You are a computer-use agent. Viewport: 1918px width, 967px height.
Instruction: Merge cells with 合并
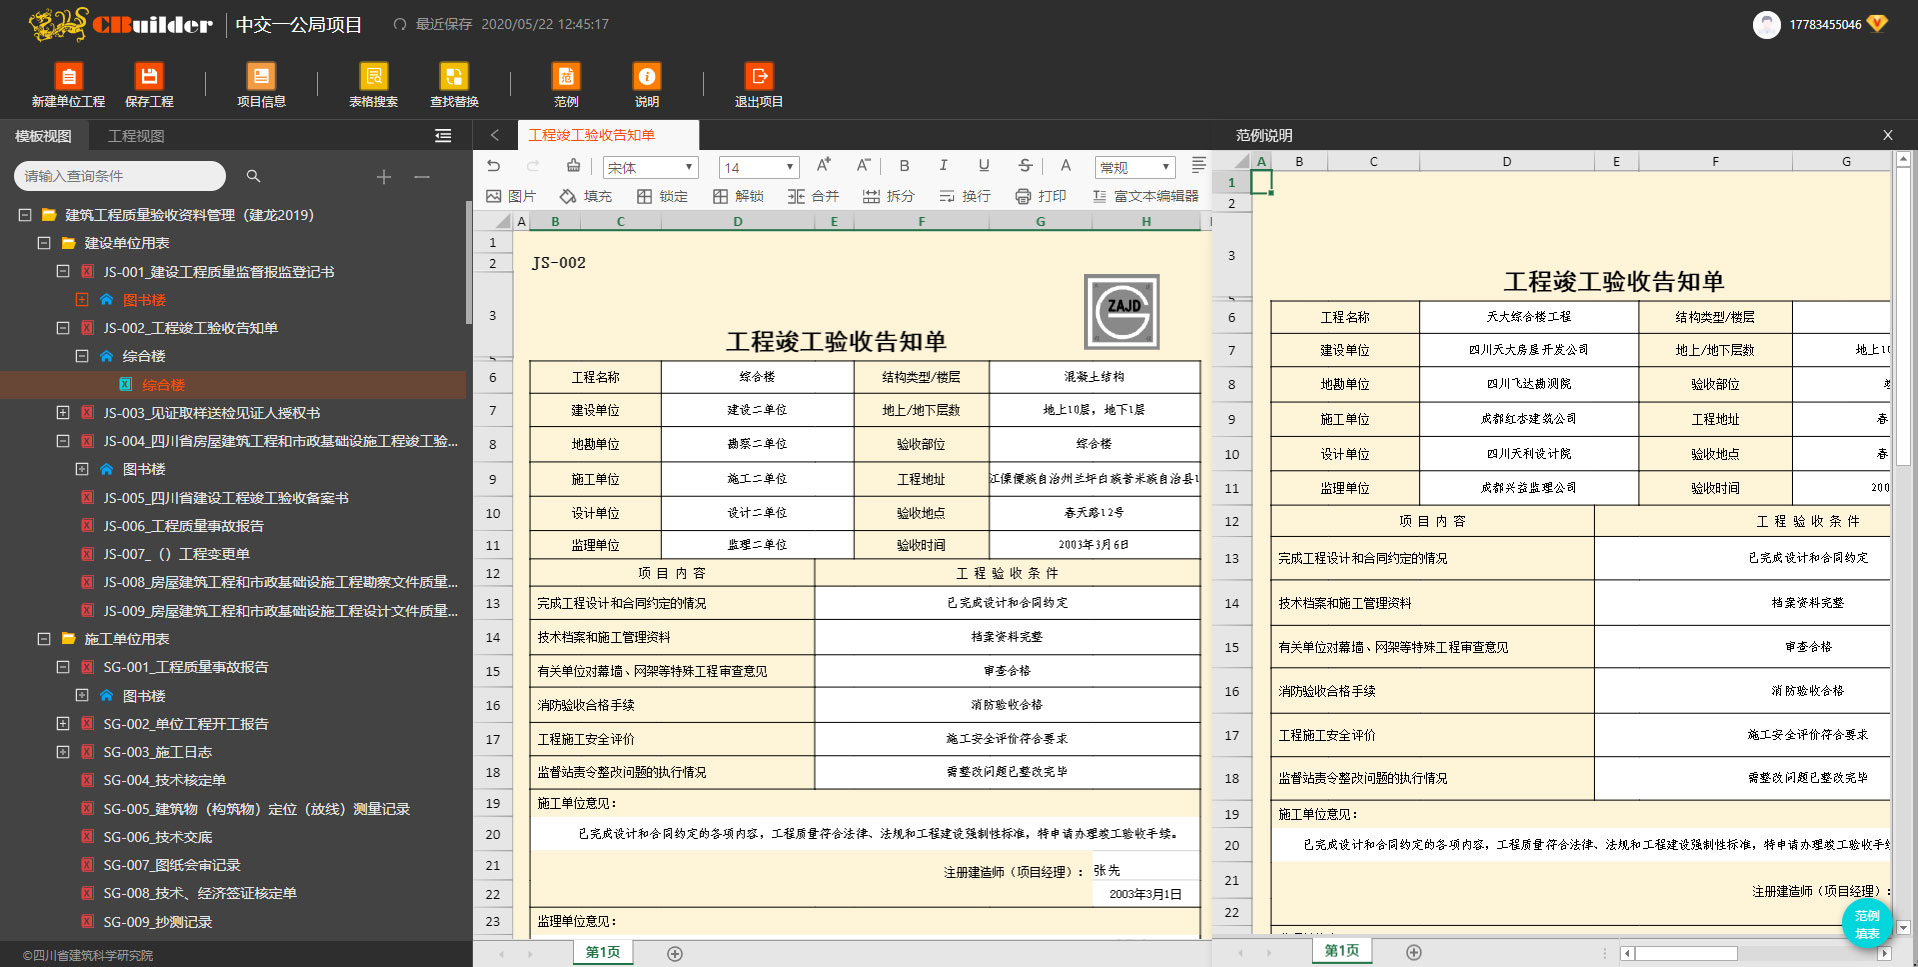813,196
